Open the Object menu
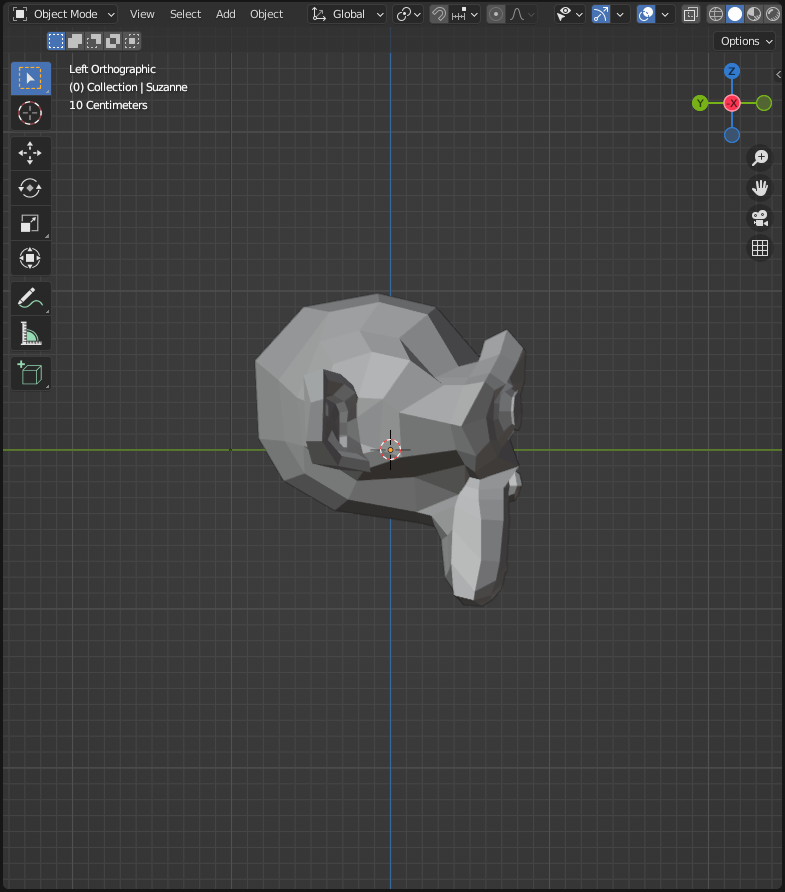Image resolution: width=785 pixels, height=892 pixels. [x=266, y=14]
